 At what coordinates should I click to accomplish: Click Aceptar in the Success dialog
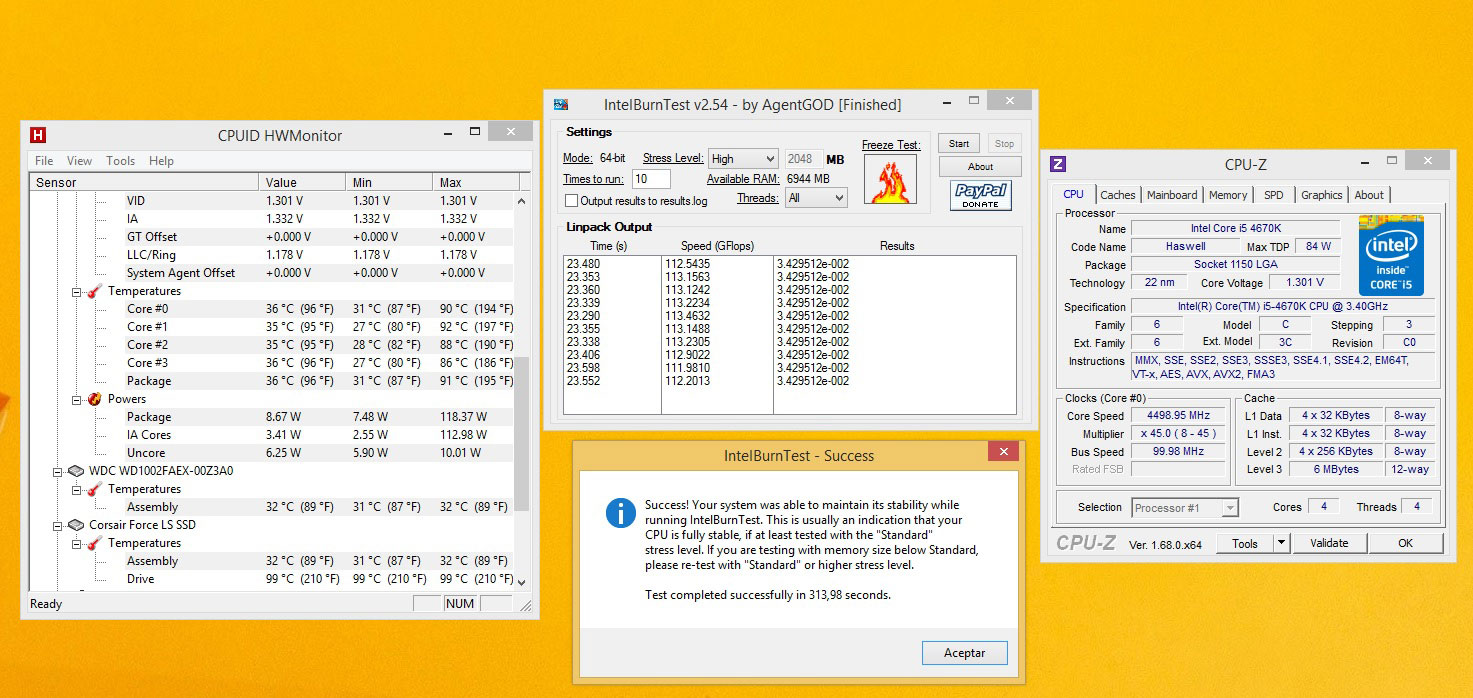click(964, 653)
